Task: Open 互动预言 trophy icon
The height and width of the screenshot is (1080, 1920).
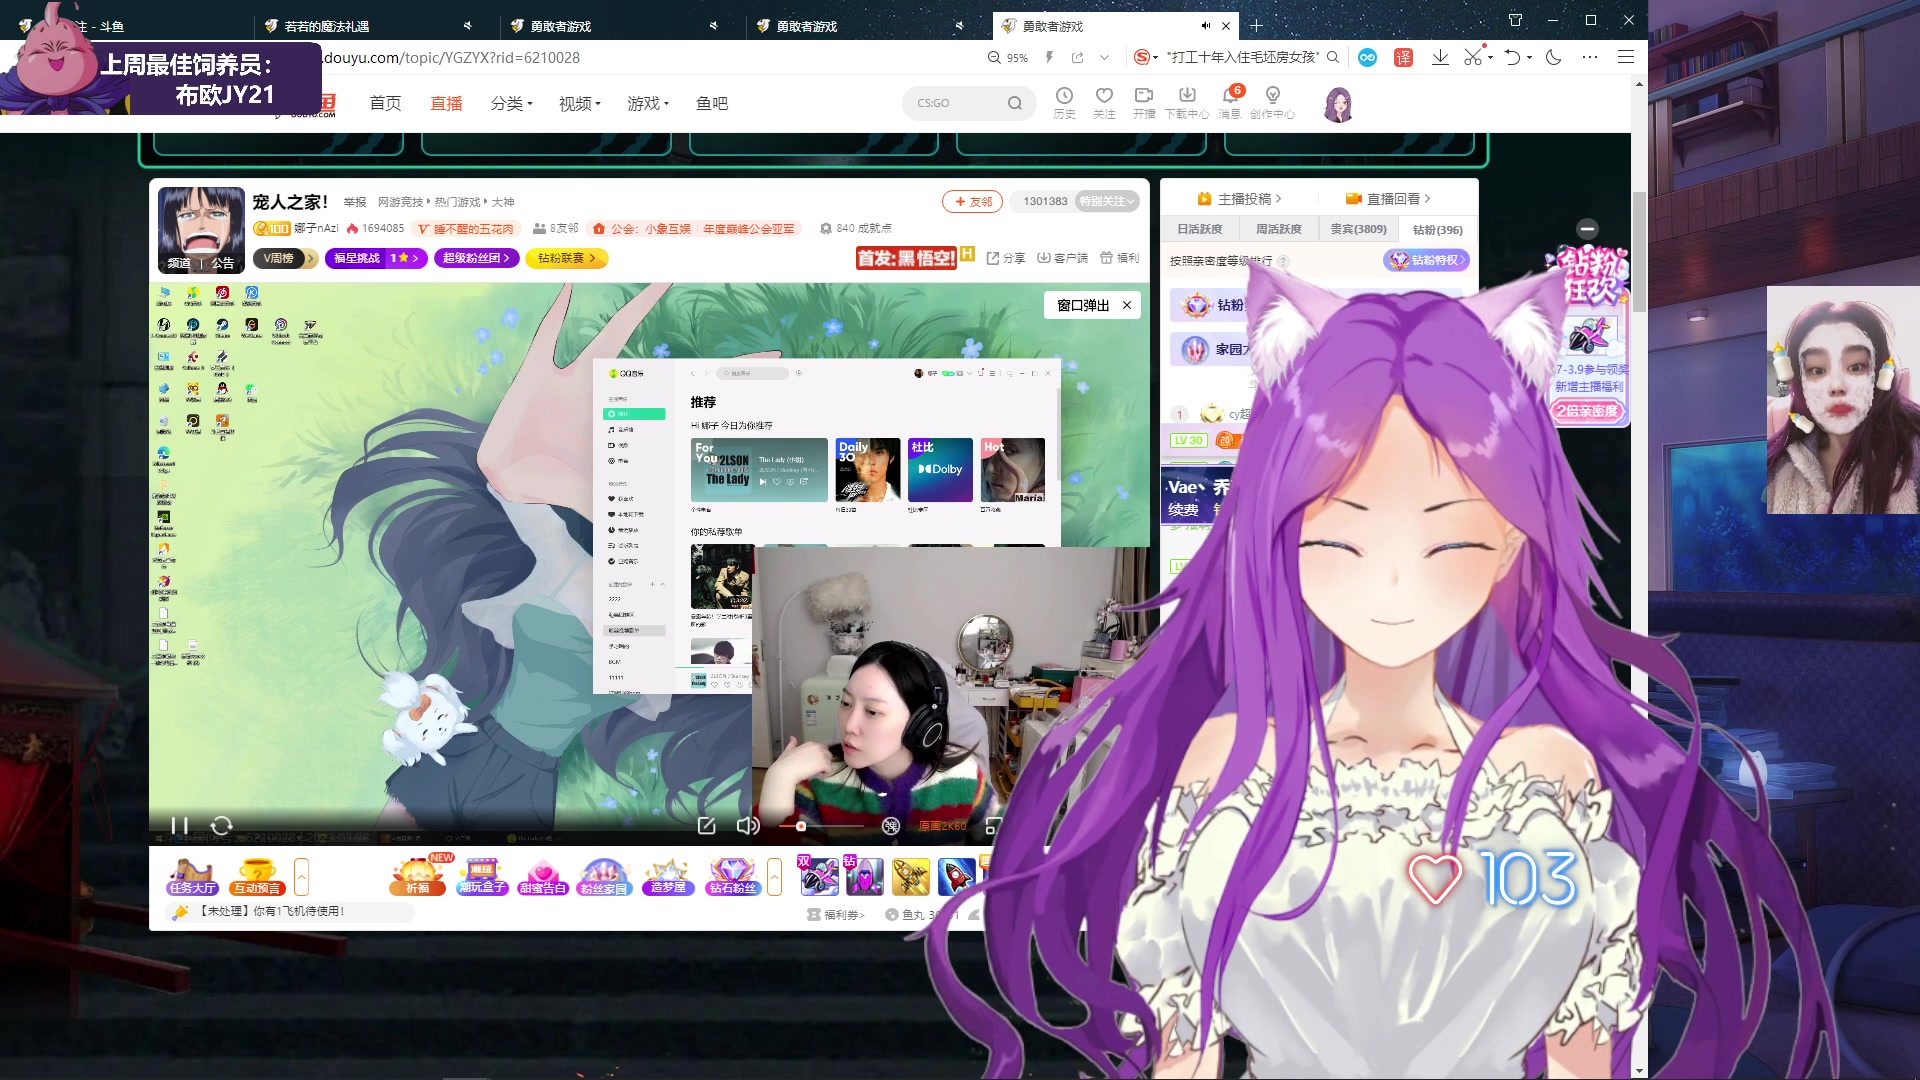Action: (x=257, y=876)
